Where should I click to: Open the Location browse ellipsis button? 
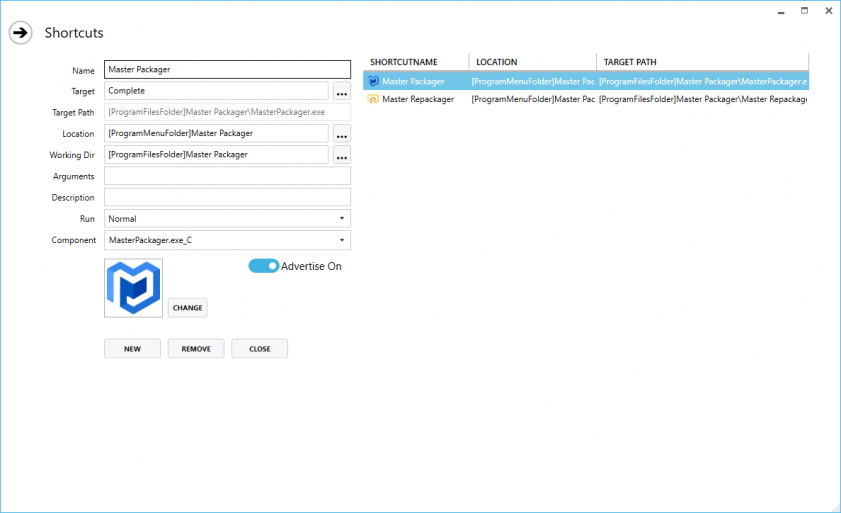pyautogui.click(x=342, y=134)
